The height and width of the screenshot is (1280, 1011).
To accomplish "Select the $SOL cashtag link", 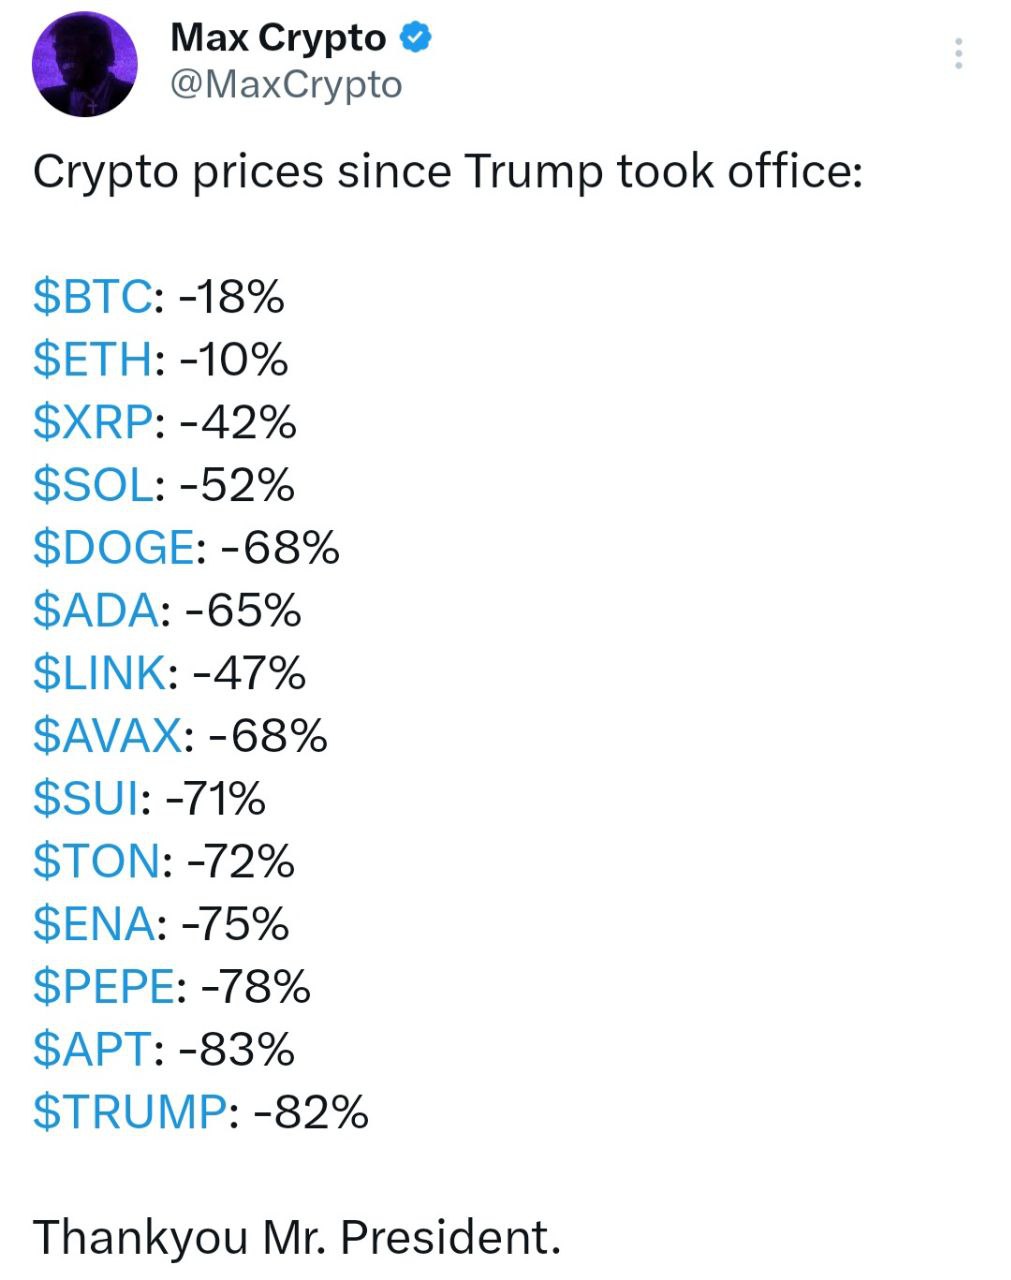I will pos(94,485).
